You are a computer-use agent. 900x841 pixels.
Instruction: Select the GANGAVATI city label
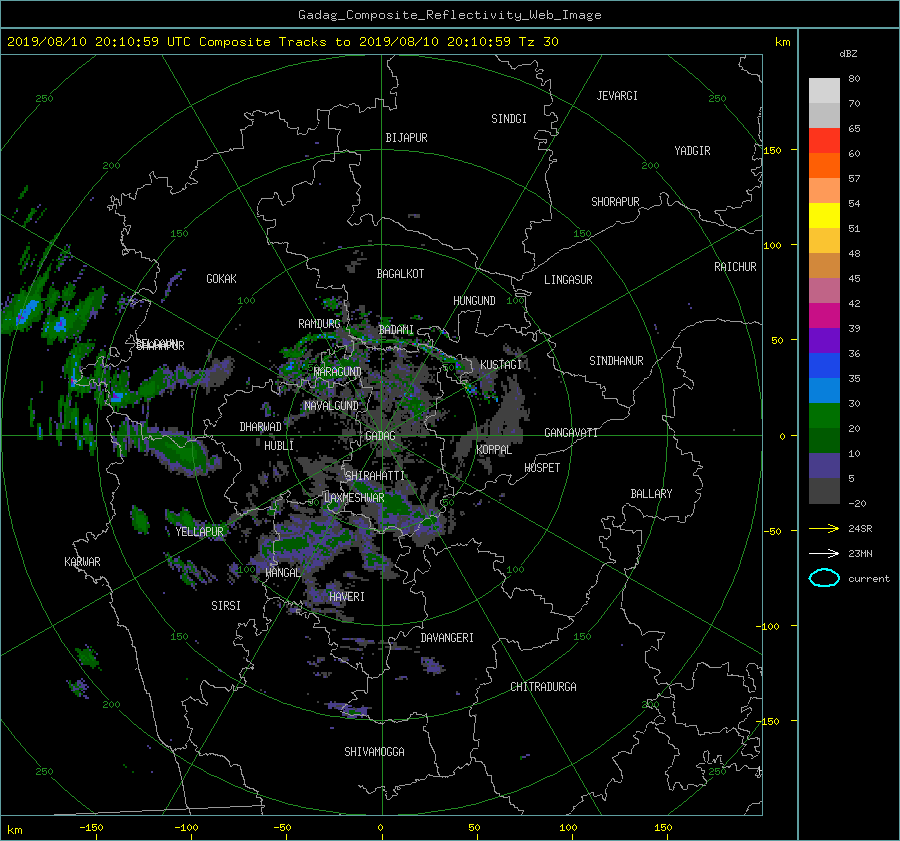(571, 433)
